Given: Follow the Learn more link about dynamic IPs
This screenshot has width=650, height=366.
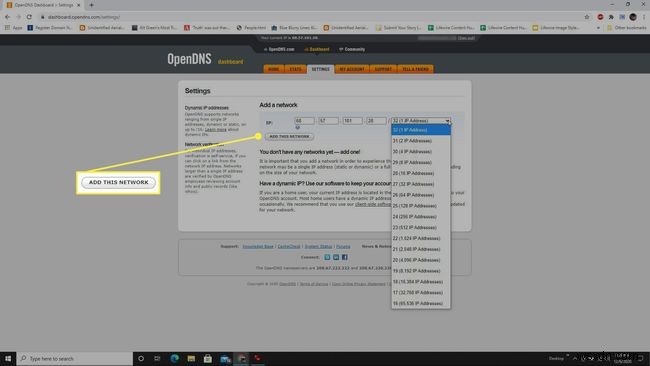Looking at the screenshot, I should coord(216,130).
